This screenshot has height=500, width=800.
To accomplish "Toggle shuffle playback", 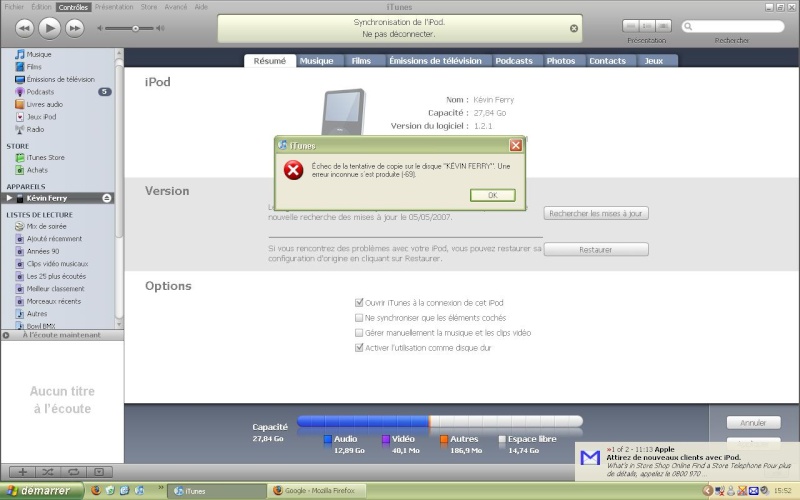I will tap(48, 472).
